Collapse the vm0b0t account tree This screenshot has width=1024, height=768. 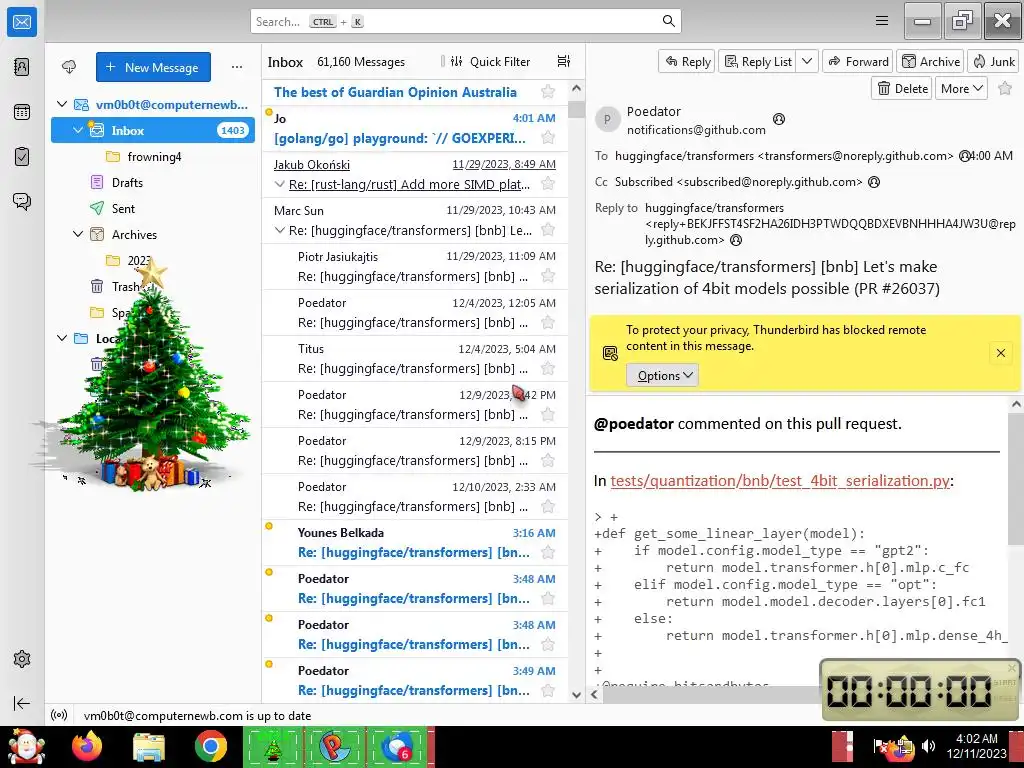(62, 104)
